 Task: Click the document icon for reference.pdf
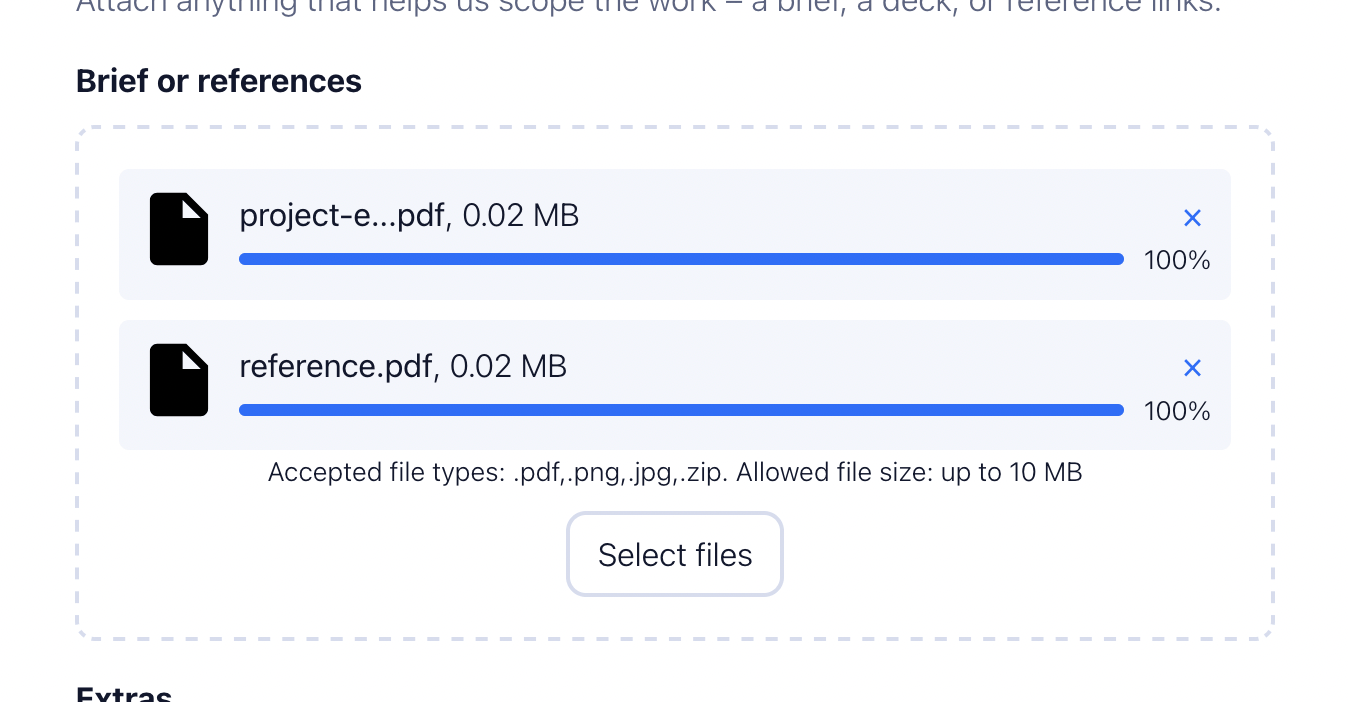click(x=179, y=380)
